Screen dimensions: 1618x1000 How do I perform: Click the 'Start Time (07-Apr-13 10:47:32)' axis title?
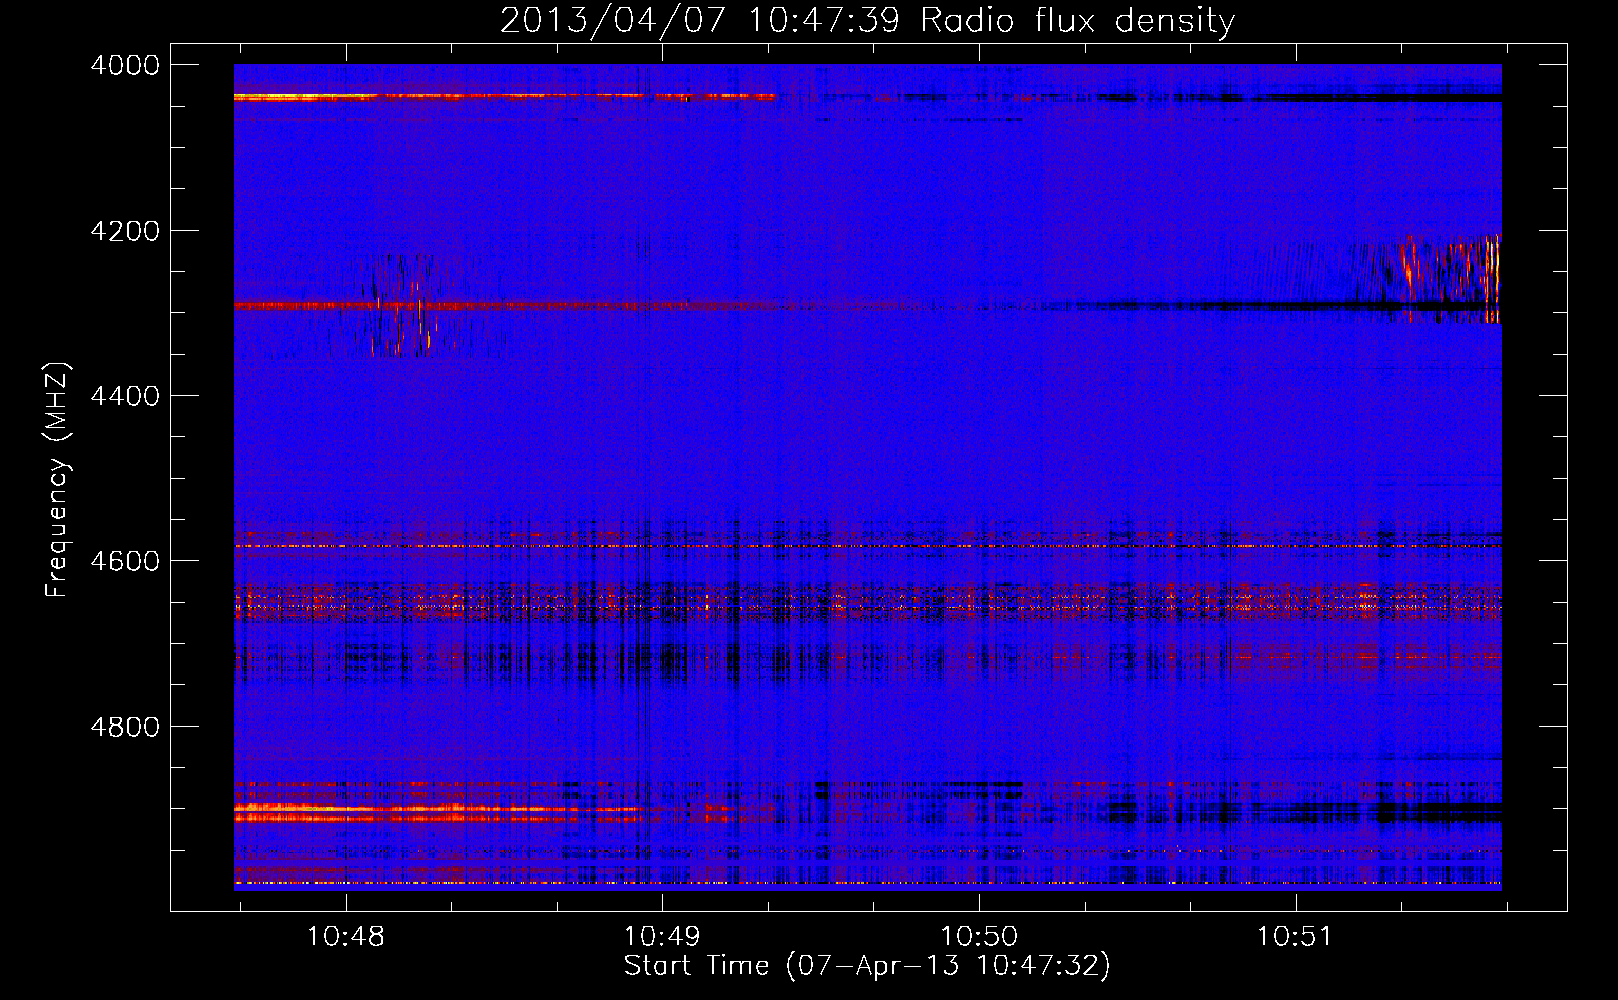(867, 966)
